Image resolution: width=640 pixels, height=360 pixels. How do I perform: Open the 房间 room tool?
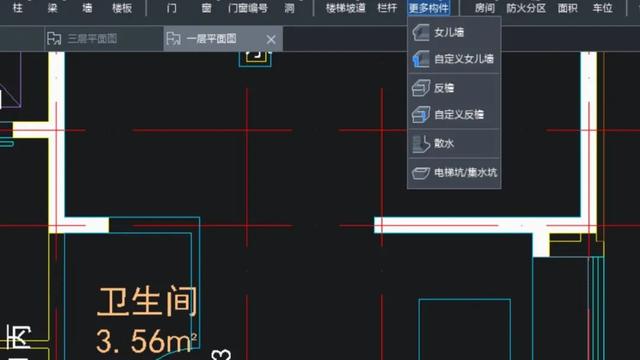[484, 8]
